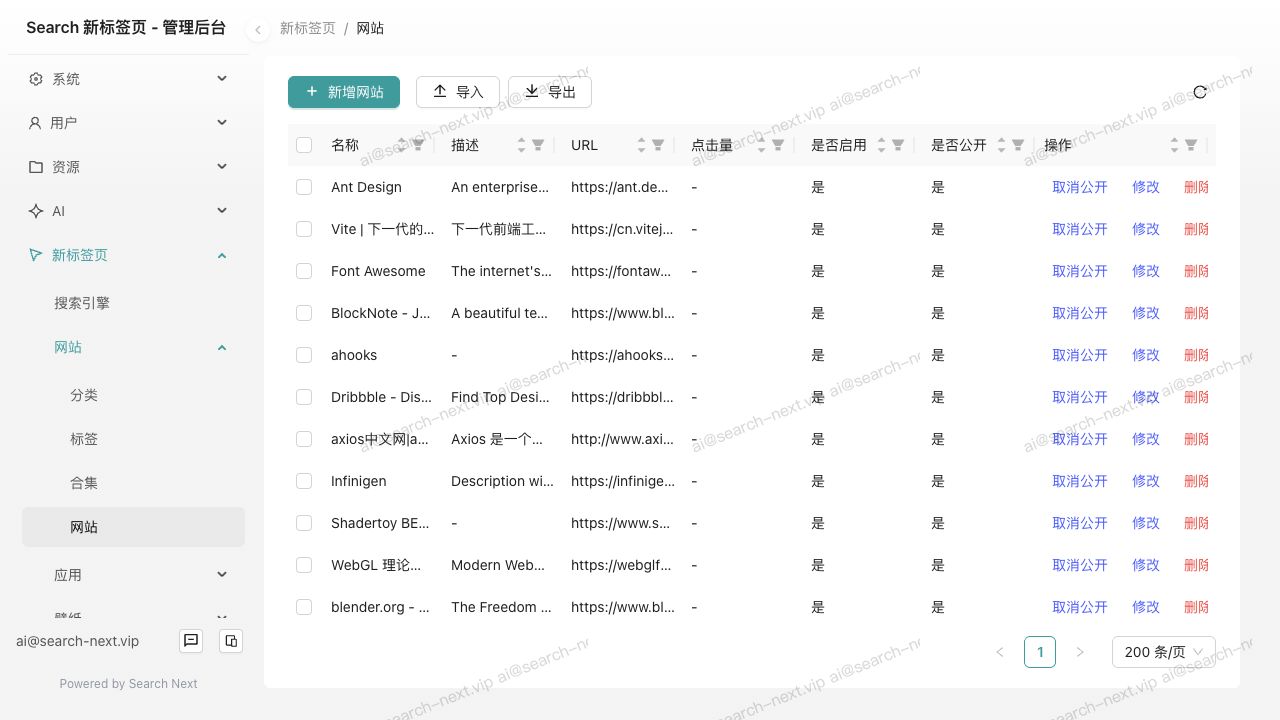Image resolution: width=1280 pixels, height=720 pixels.
Task: Click the https://dribbbl... URL cell
Action: pos(622,397)
